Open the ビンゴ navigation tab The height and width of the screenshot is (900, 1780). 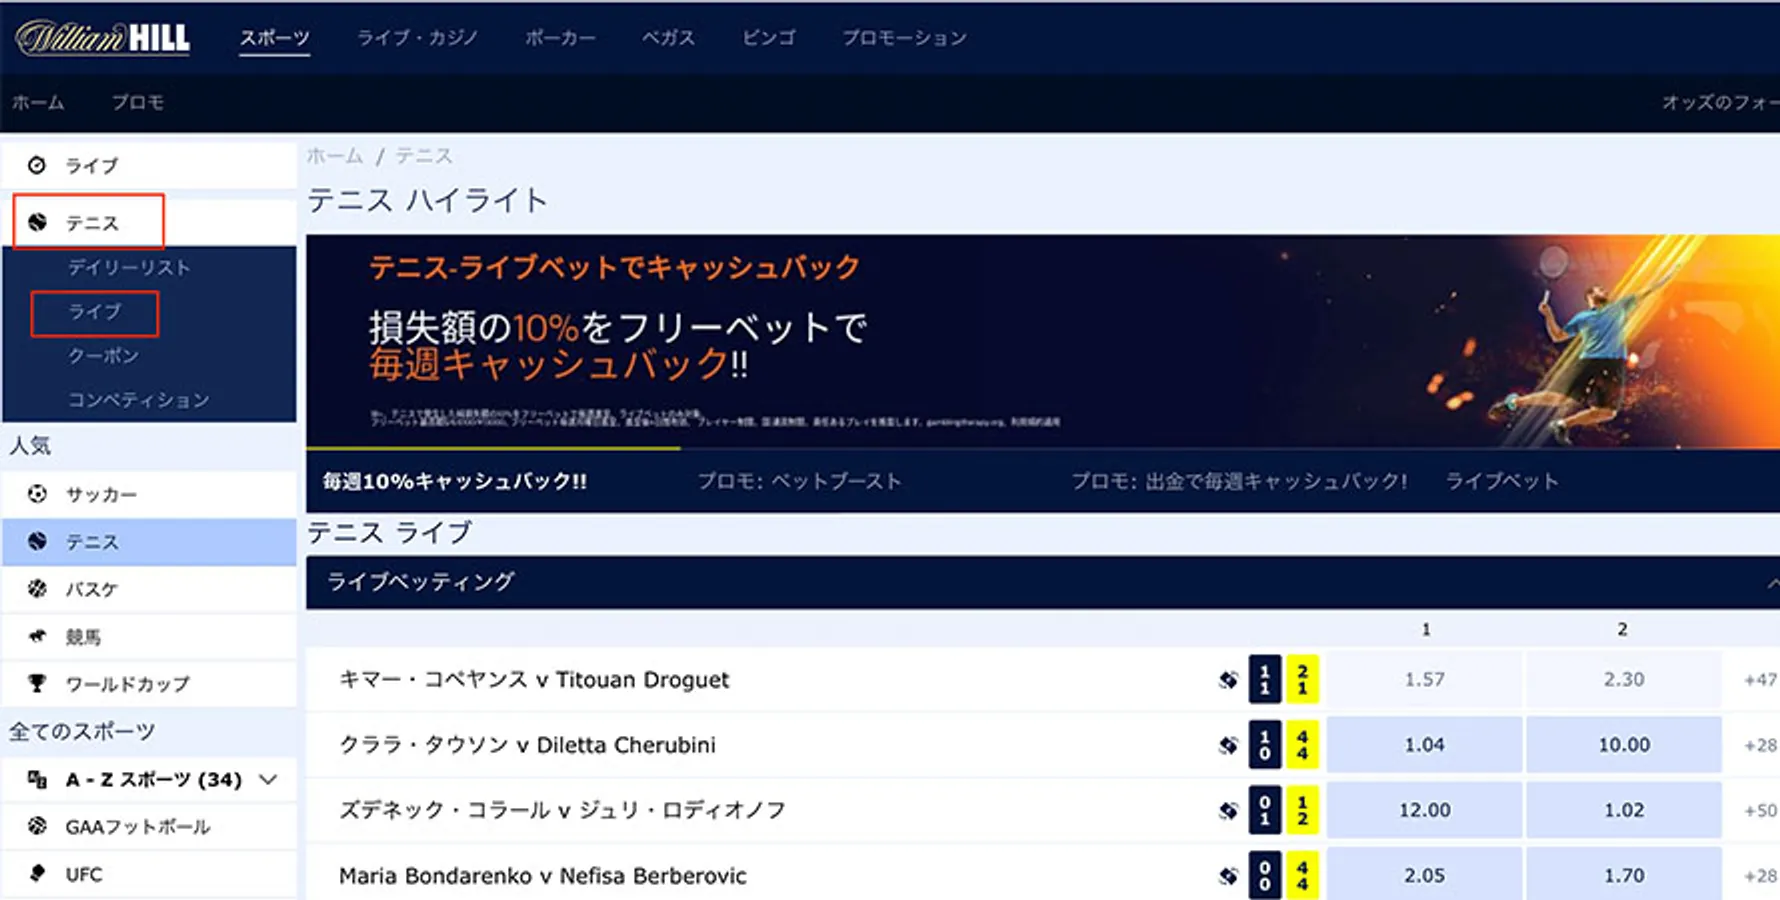[768, 38]
